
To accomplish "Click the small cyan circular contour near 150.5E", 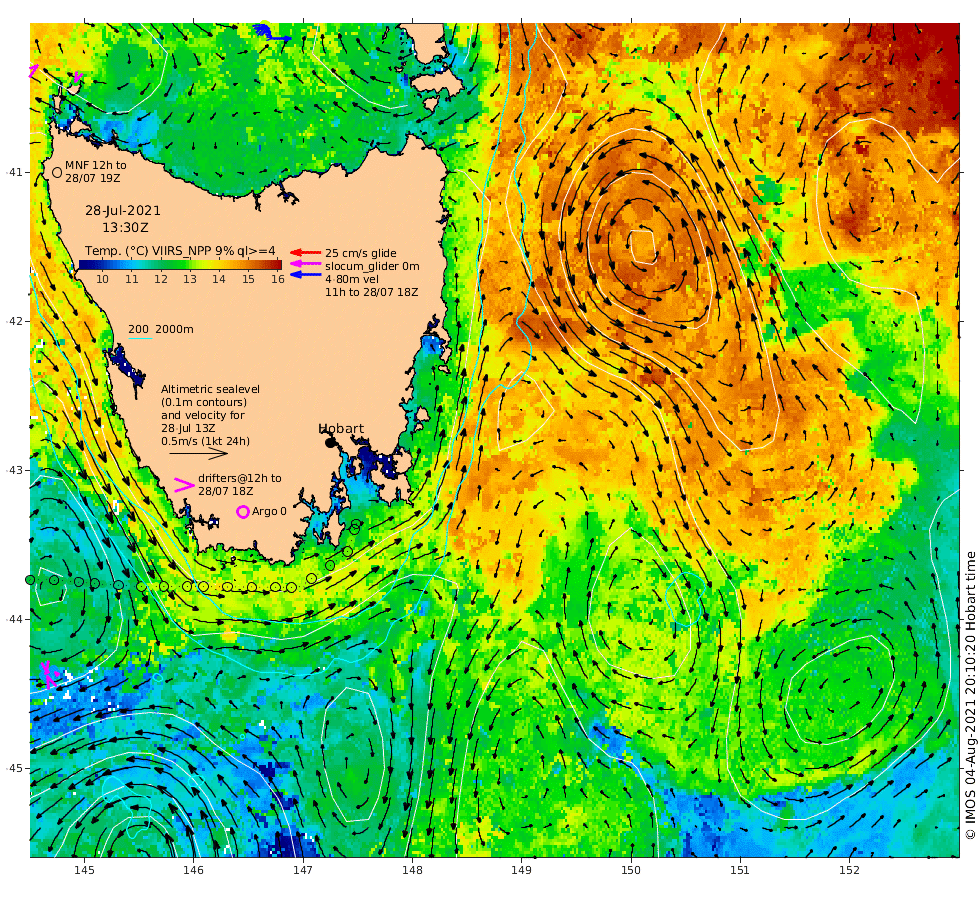I will 685,599.
